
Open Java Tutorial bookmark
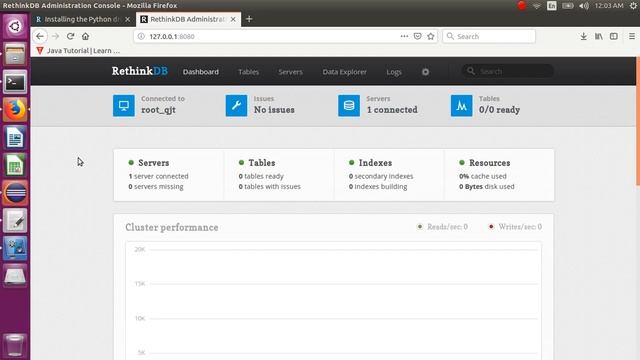coord(78,51)
